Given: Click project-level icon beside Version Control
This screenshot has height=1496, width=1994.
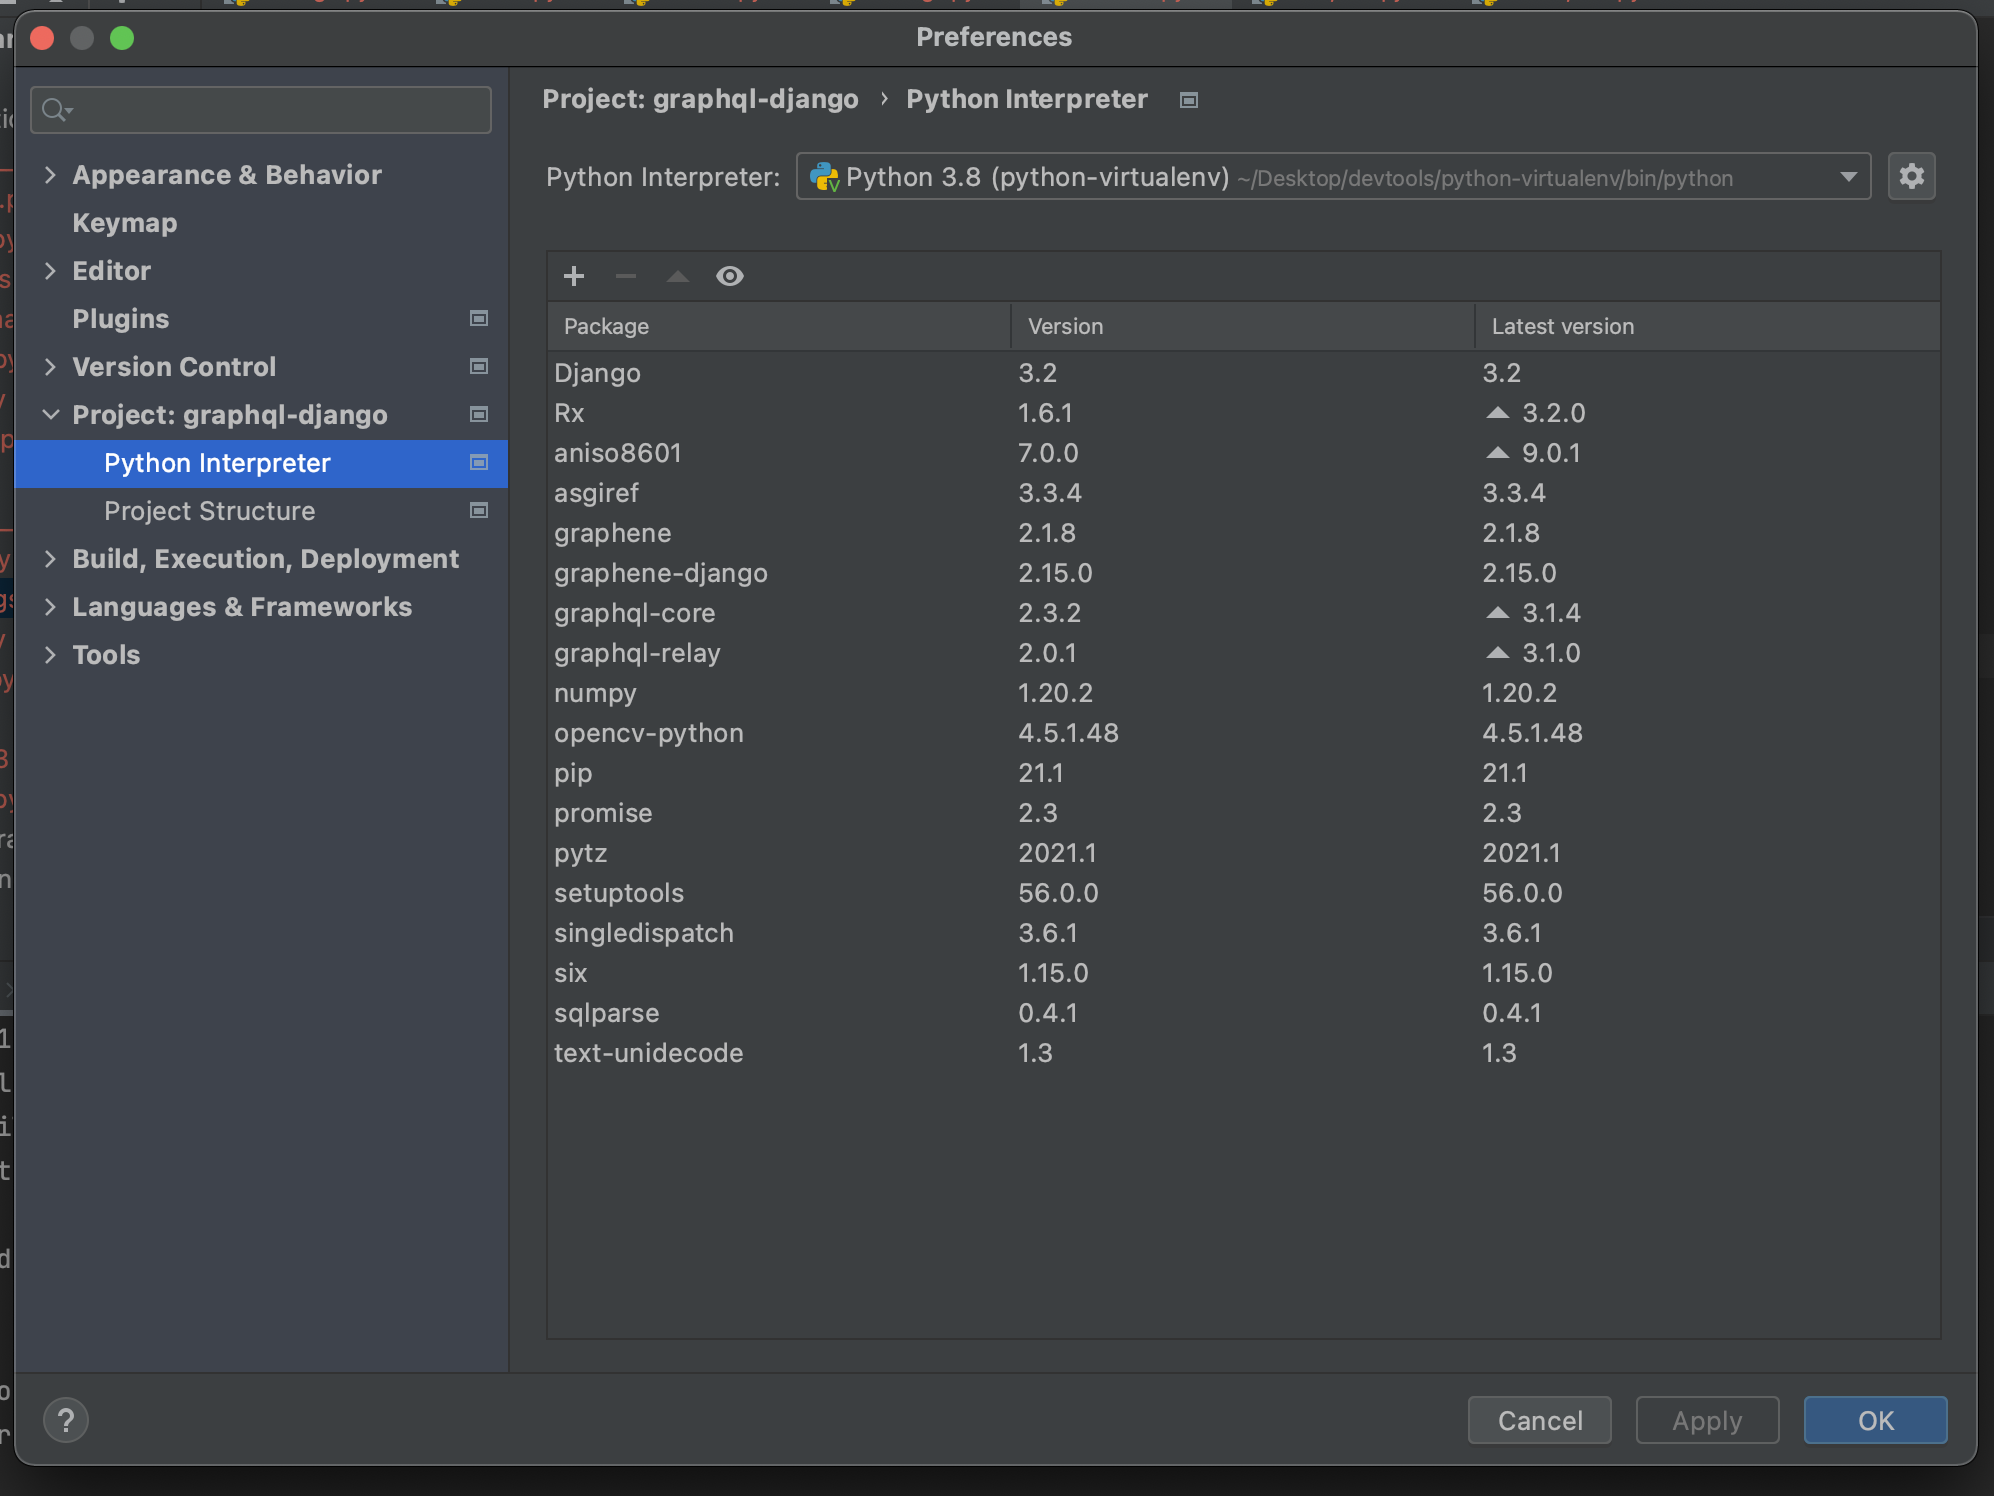Looking at the screenshot, I should point(479,366).
